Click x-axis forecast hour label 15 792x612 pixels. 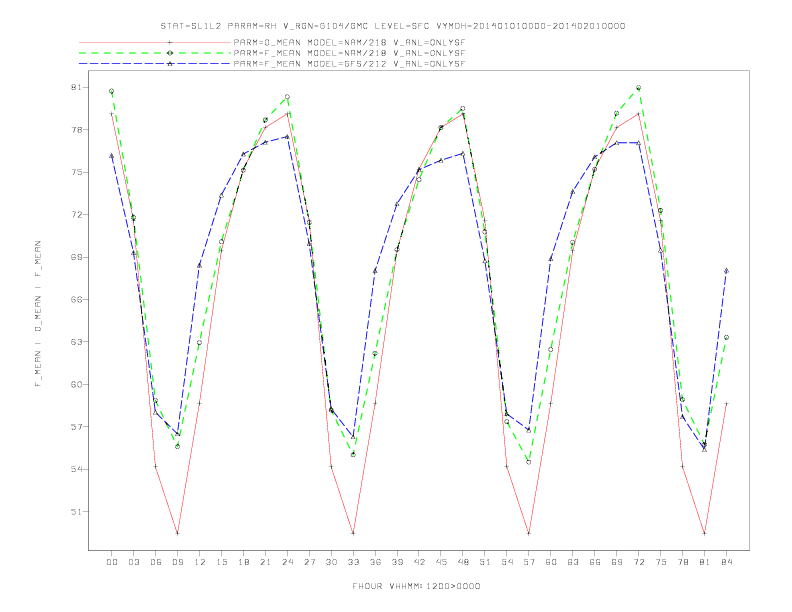[221, 562]
